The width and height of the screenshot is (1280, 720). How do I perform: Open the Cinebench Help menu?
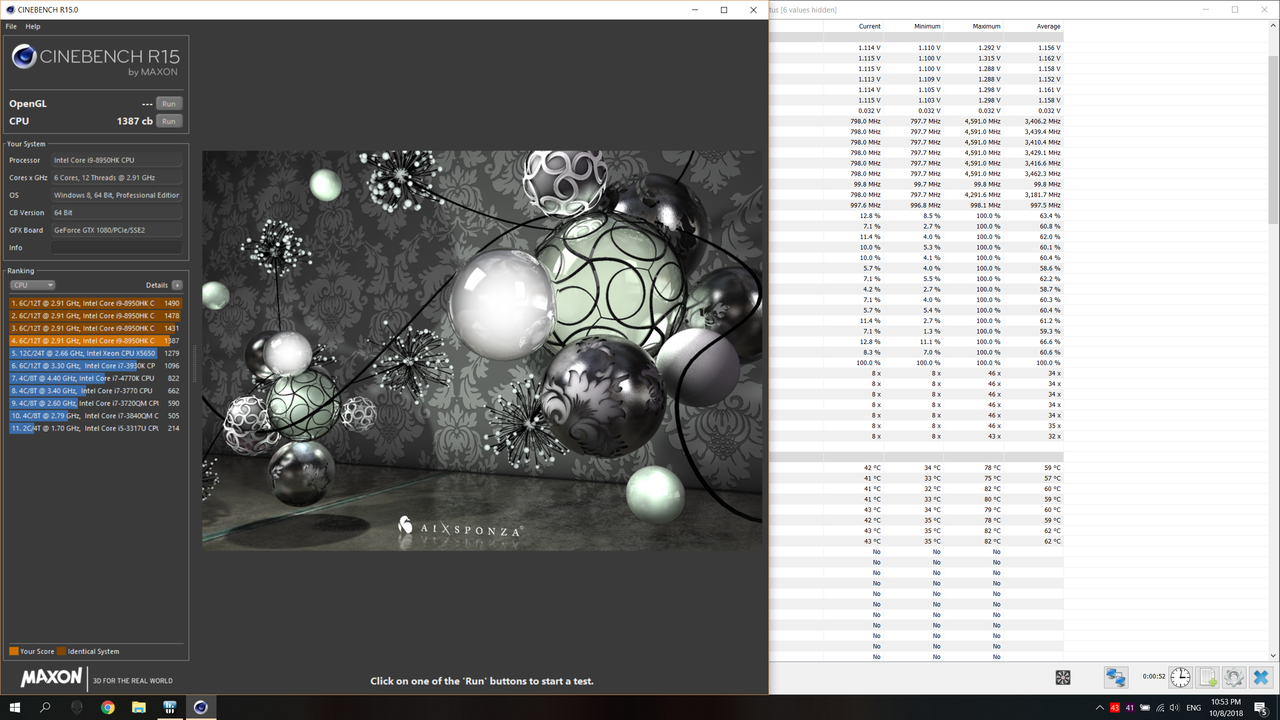click(x=33, y=26)
